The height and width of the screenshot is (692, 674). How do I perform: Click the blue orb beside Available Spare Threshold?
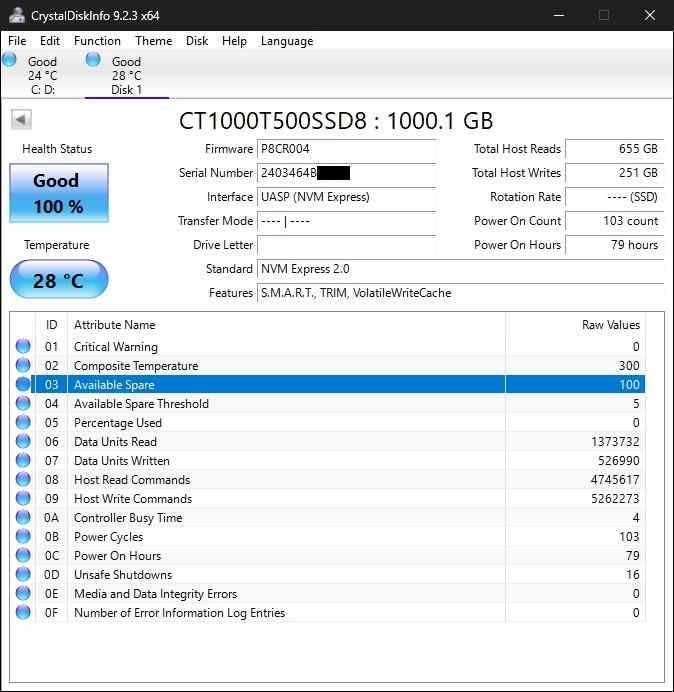tap(23, 403)
